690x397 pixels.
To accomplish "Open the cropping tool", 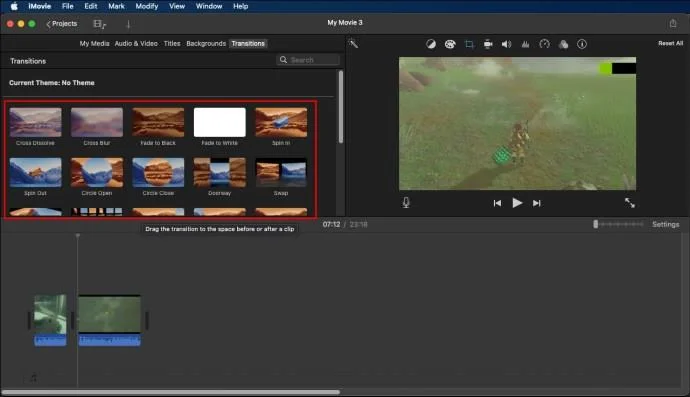I will (469, 44).
